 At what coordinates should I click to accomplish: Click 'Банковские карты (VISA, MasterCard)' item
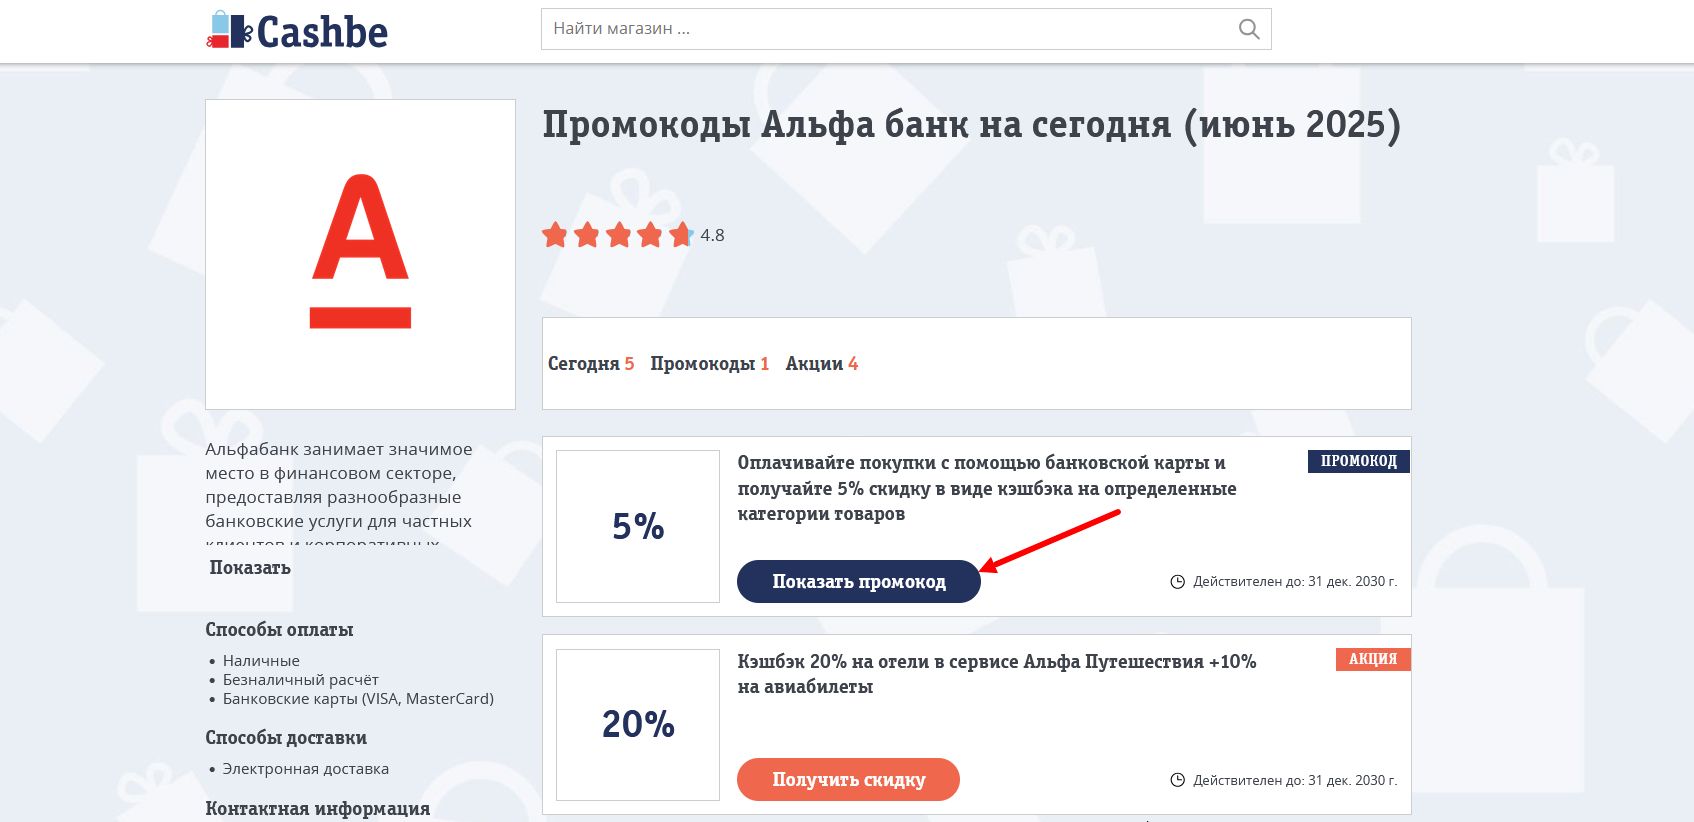(358, 699)
